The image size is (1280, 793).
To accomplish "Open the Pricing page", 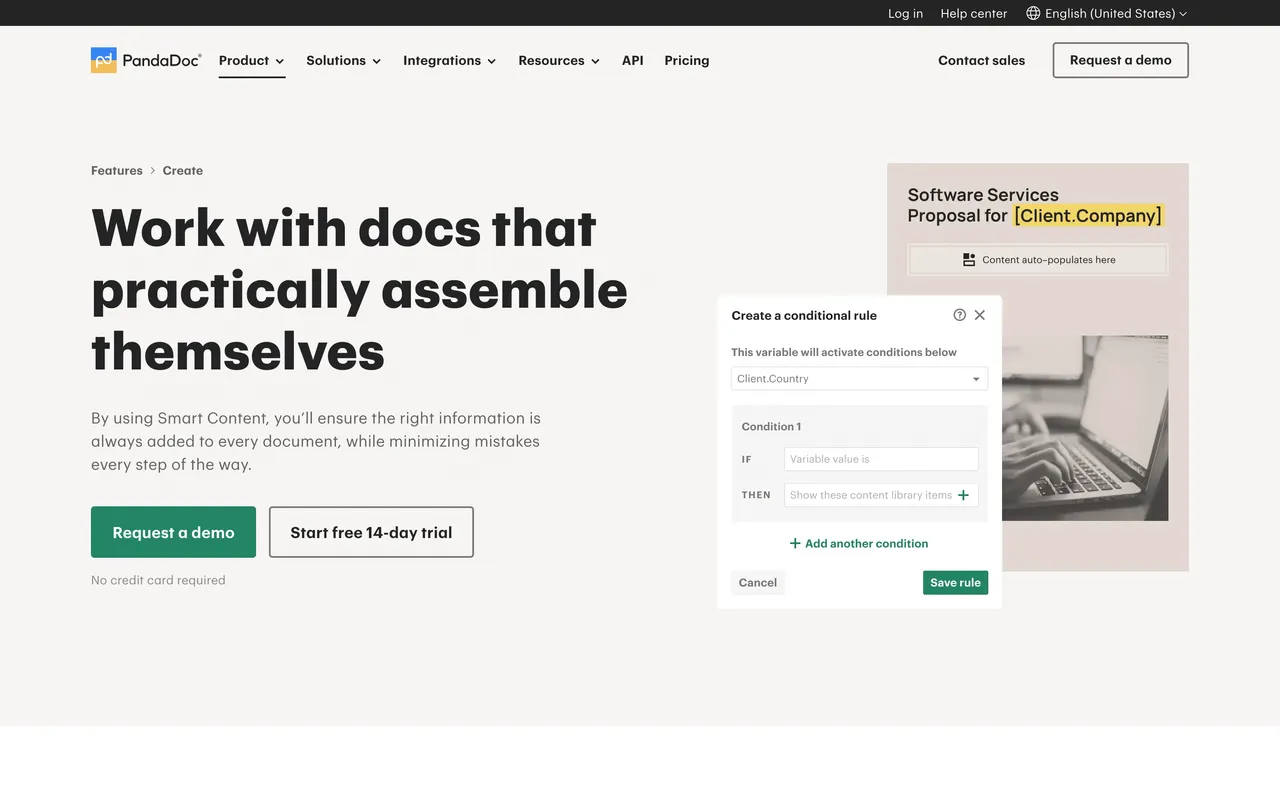I will [x=686, y=60].
